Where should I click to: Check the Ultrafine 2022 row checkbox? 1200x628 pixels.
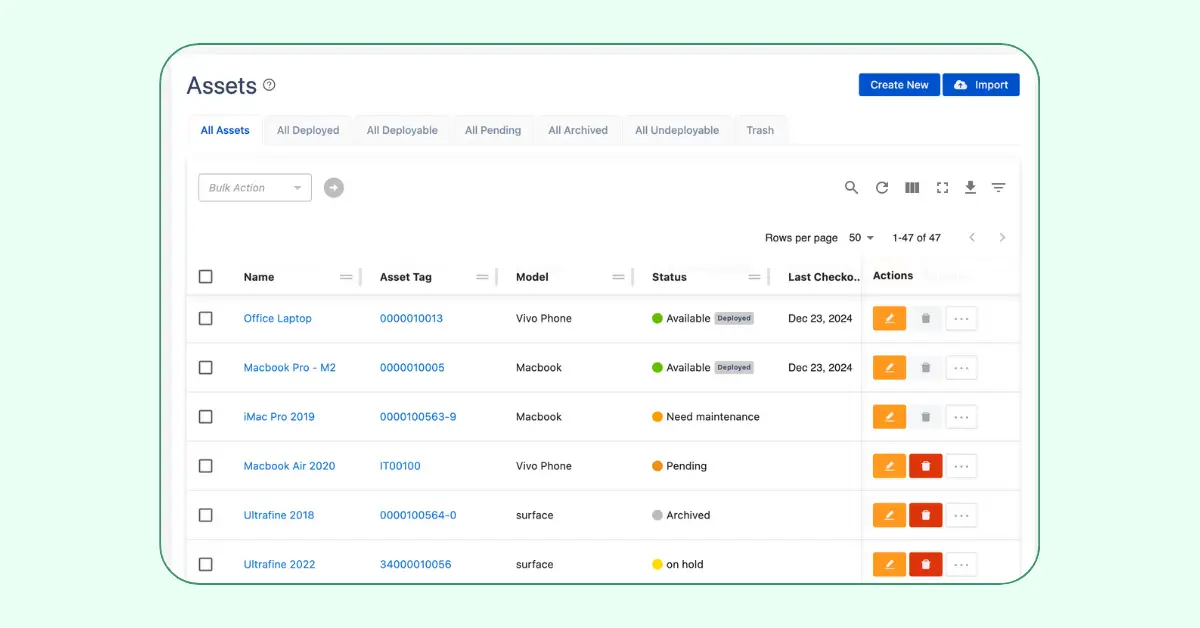tap(206, 564)
